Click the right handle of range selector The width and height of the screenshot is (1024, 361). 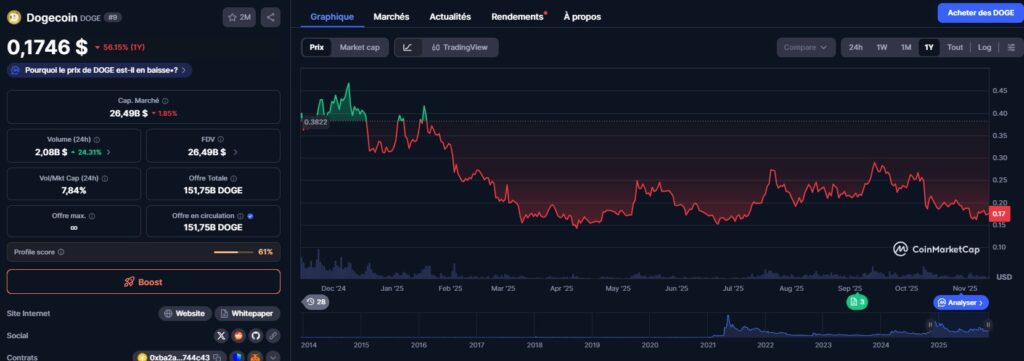point(988,324)
